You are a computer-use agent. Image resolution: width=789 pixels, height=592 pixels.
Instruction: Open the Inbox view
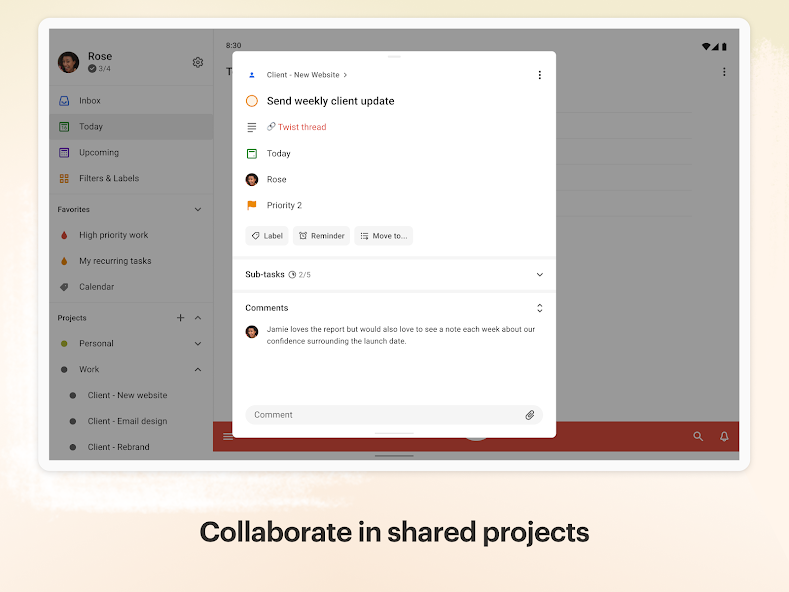pos(131,101)
